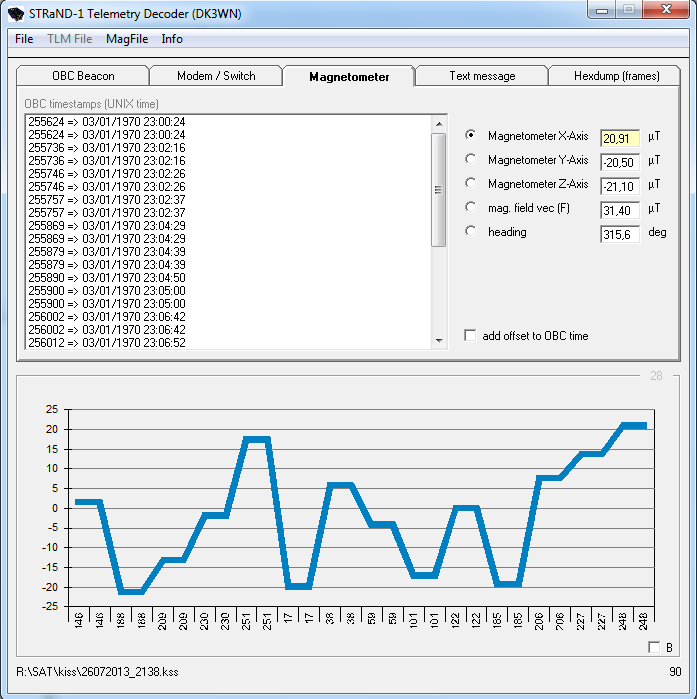Switch to the OBC Beacon tab
The height and width of the screenshot is (699, 697).
83,76
